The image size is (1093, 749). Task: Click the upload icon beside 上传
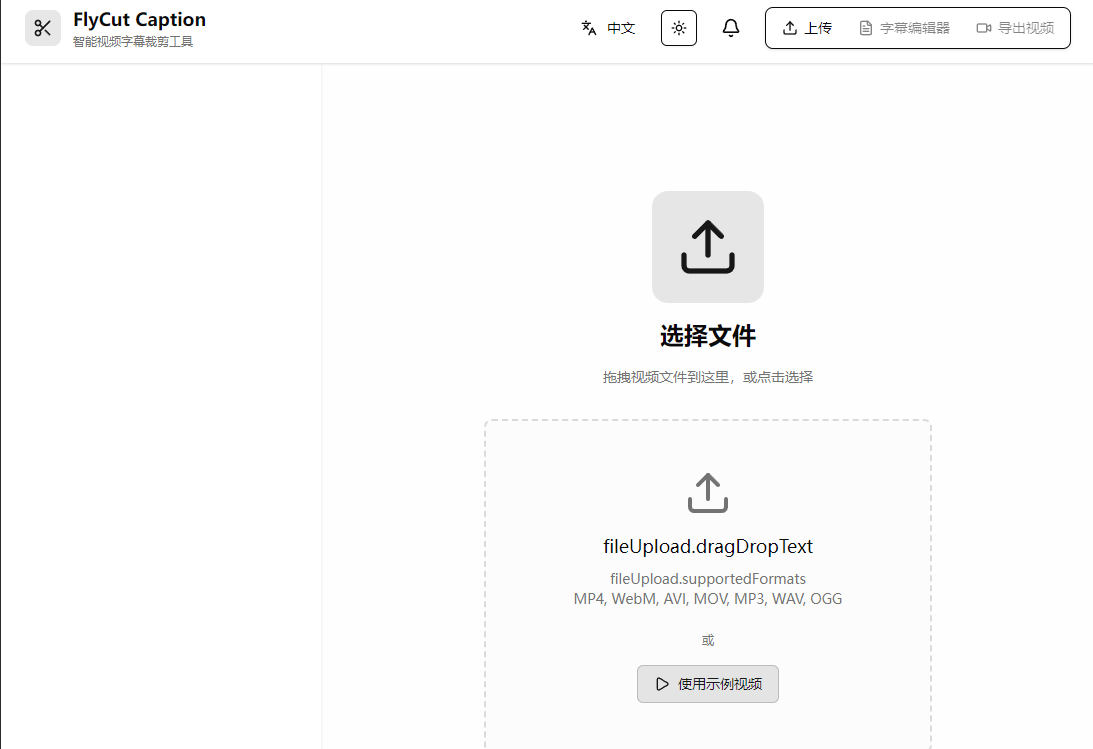tap(790, 28)
